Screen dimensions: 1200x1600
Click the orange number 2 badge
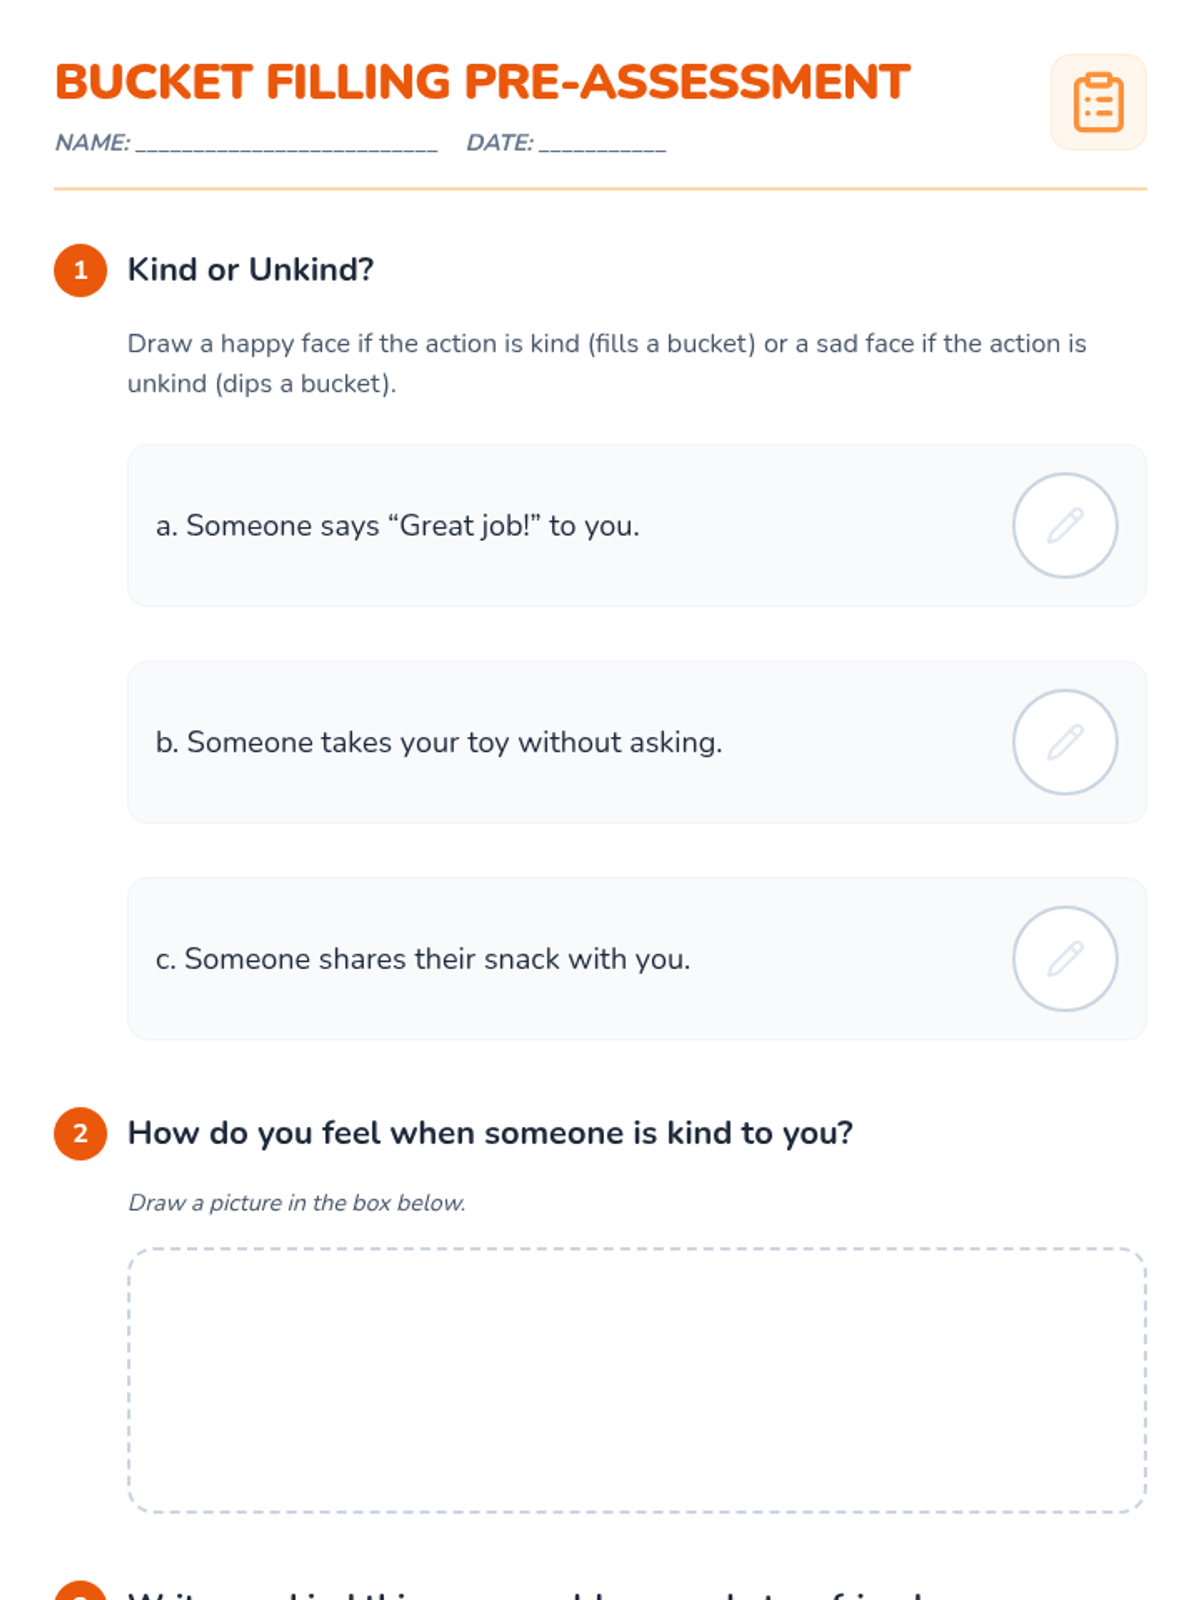[x=80, y=1133]
